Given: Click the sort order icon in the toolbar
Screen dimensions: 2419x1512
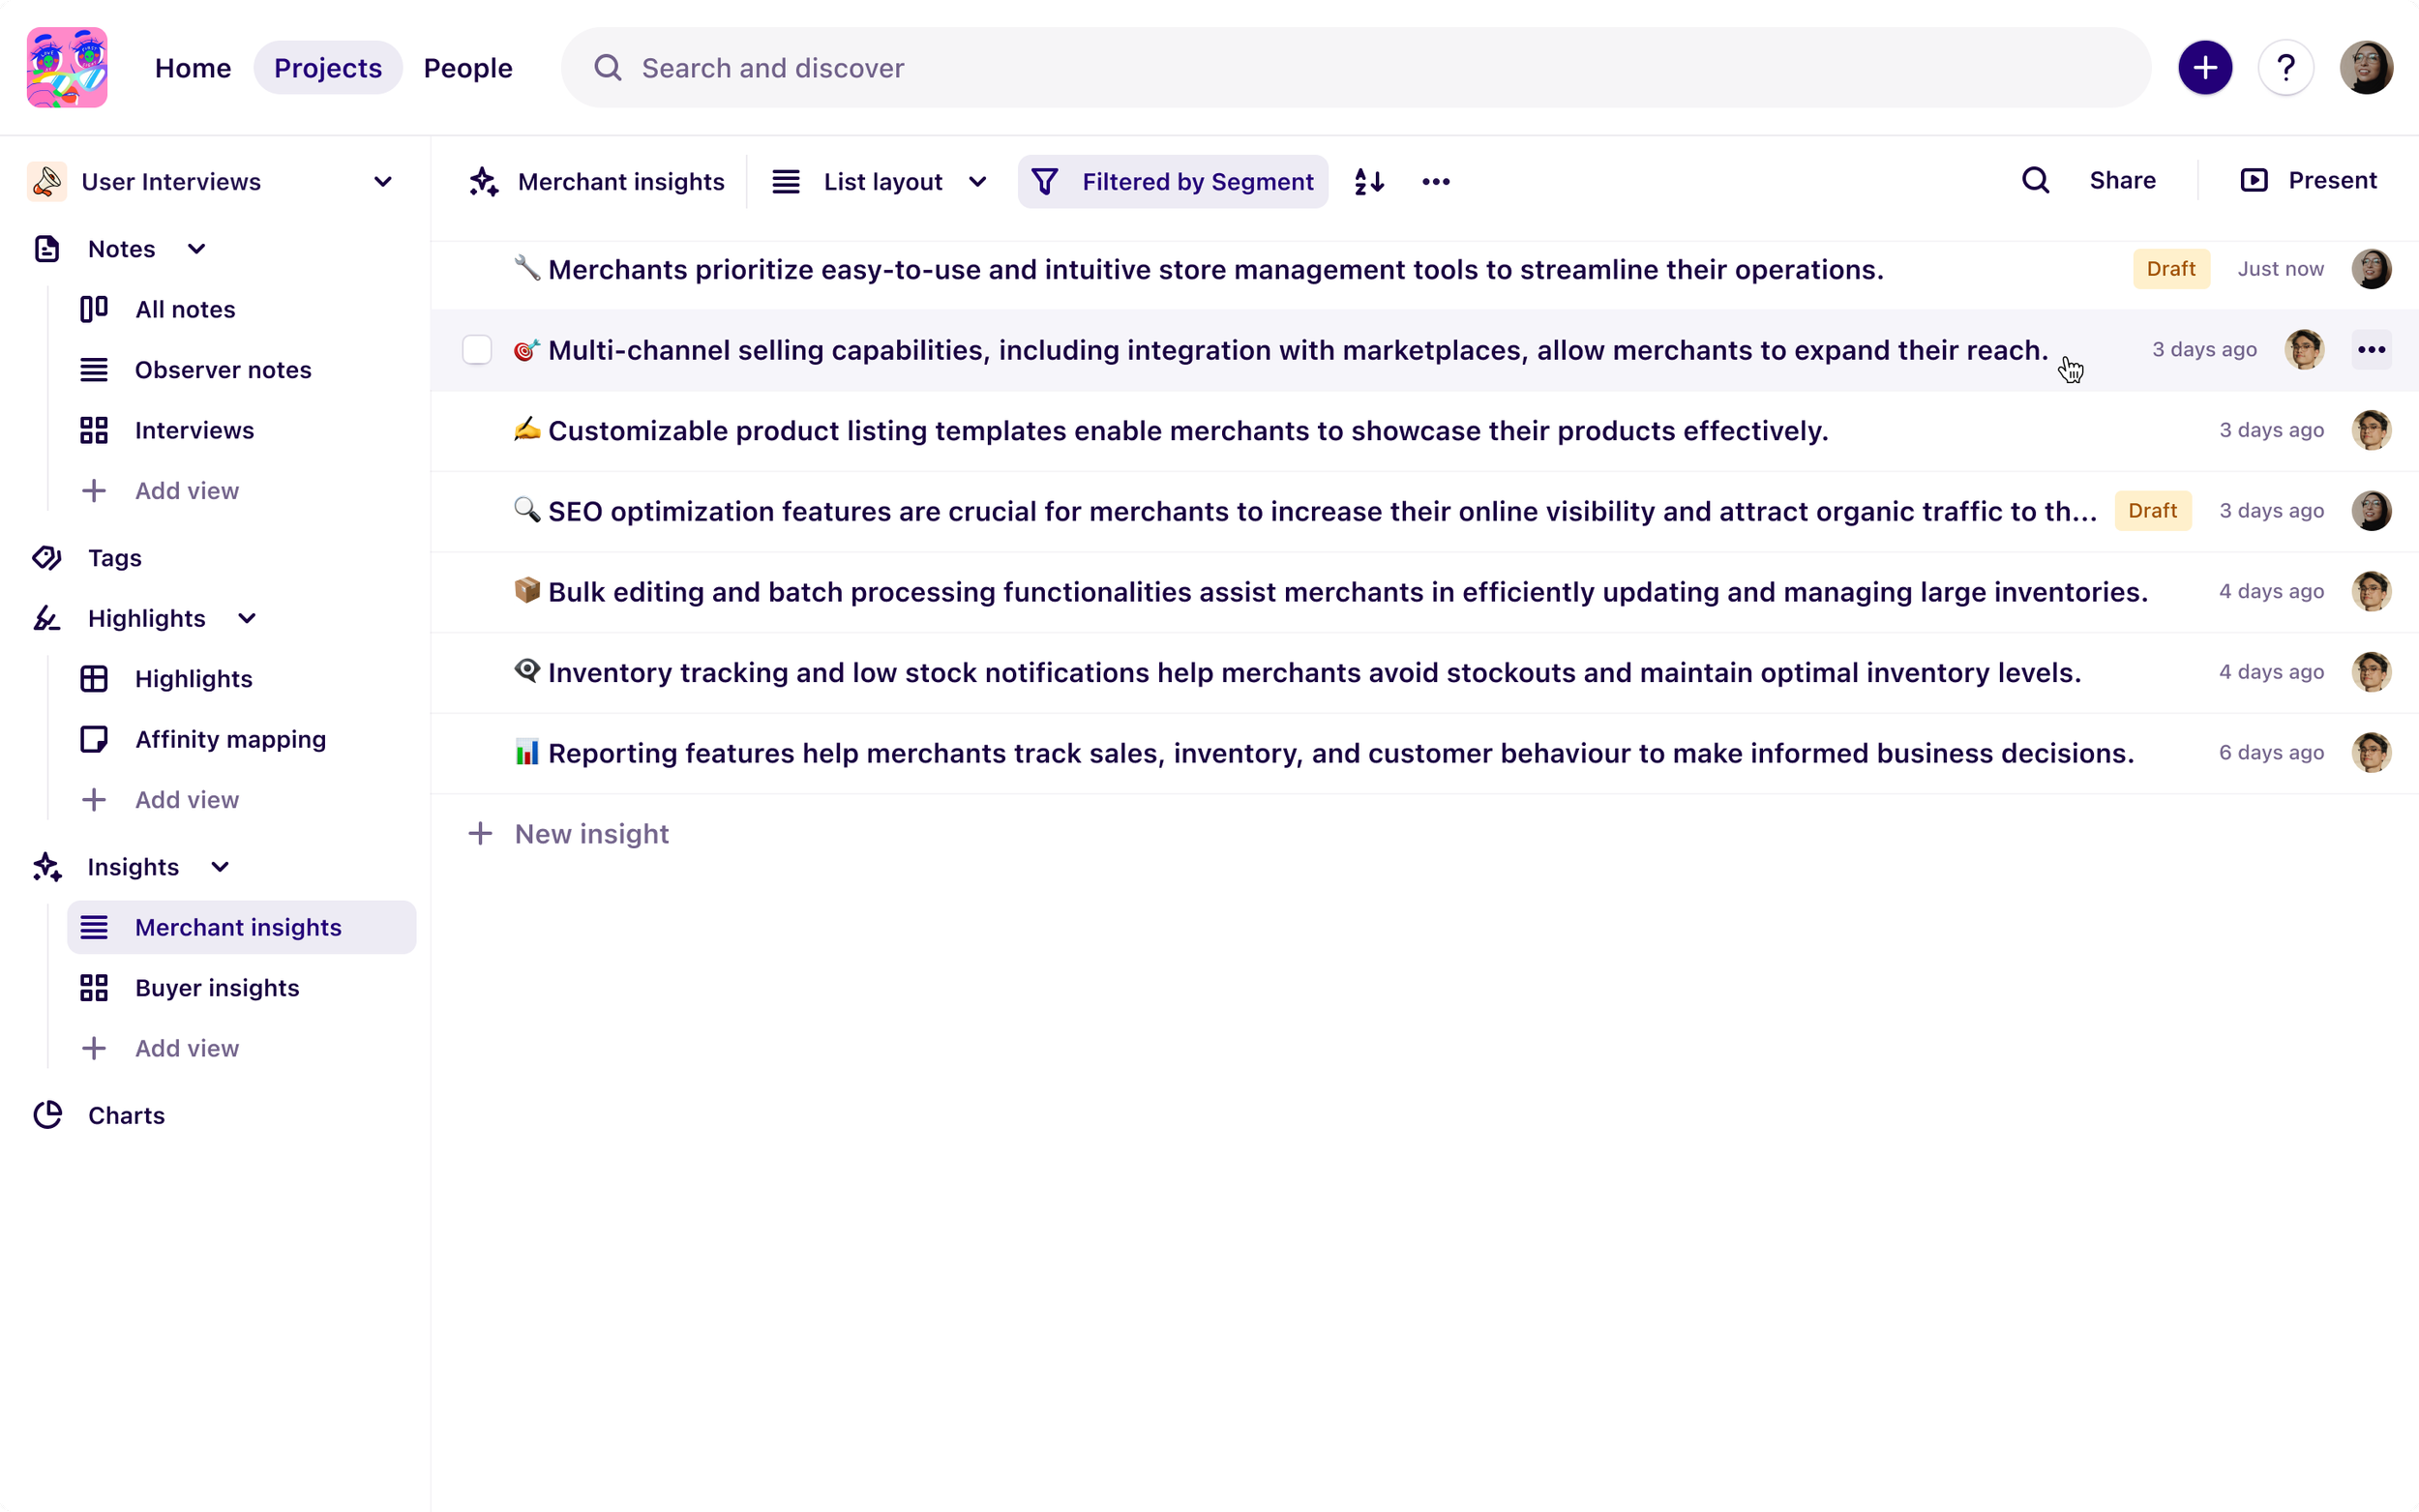Looking at the screenshot, I should pyautogui.click(x=1369, y=181).
